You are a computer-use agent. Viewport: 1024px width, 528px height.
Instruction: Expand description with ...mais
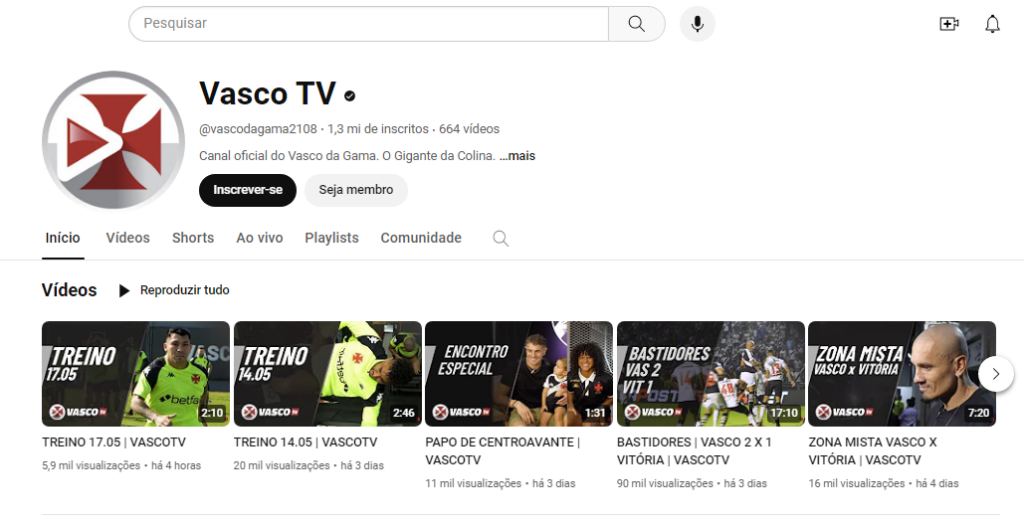pos(517,156)
